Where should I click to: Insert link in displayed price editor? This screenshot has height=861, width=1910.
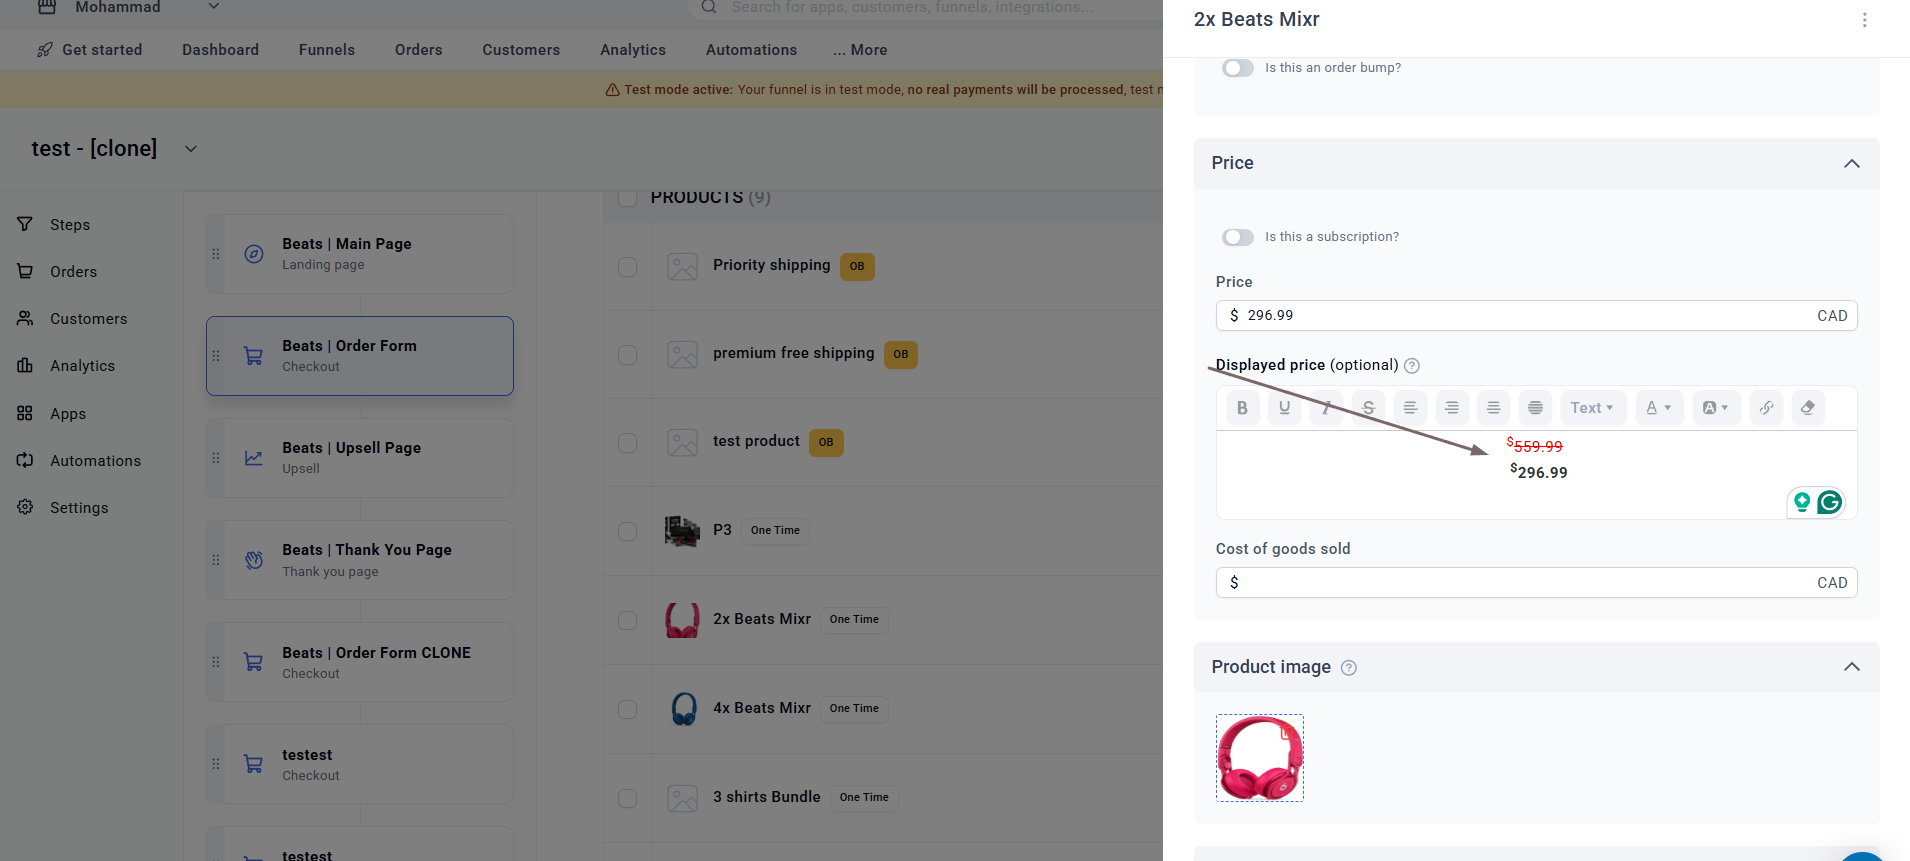1767,408
